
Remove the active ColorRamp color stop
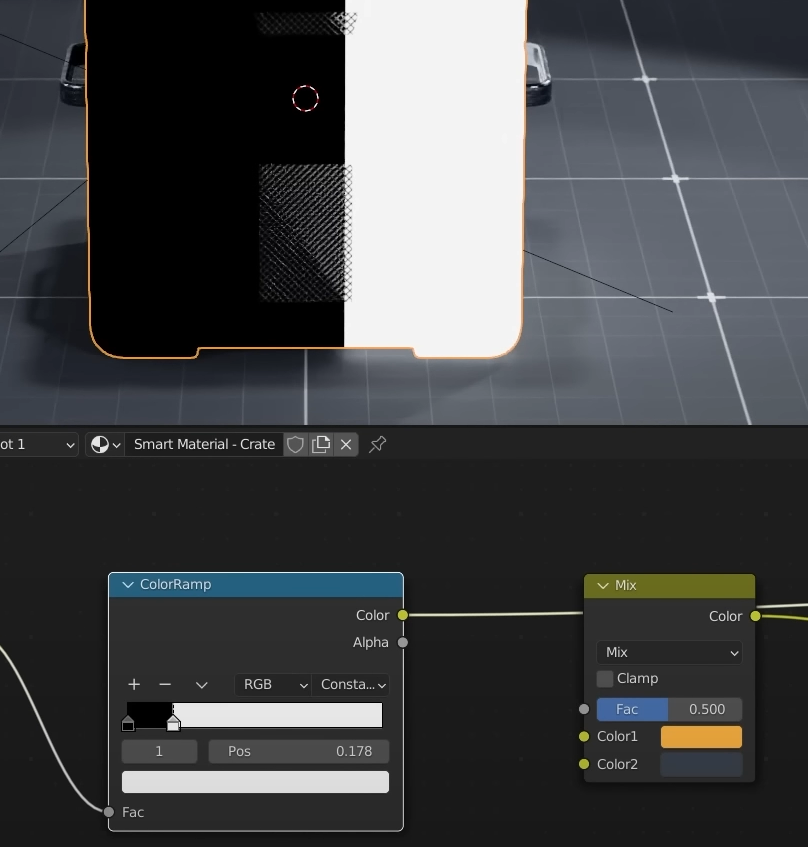tap(165, 684)
